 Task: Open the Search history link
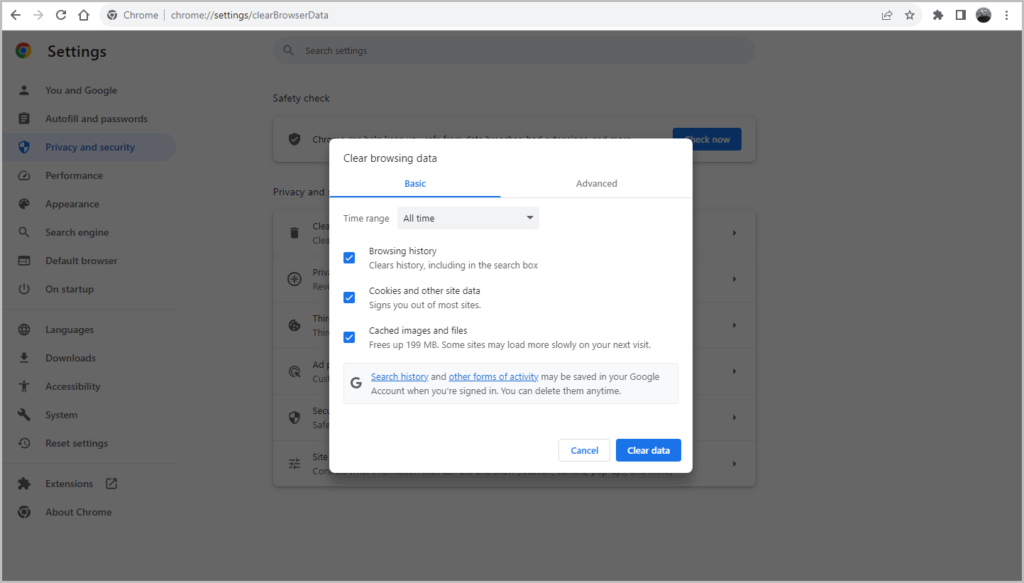(x=400, y=377)
